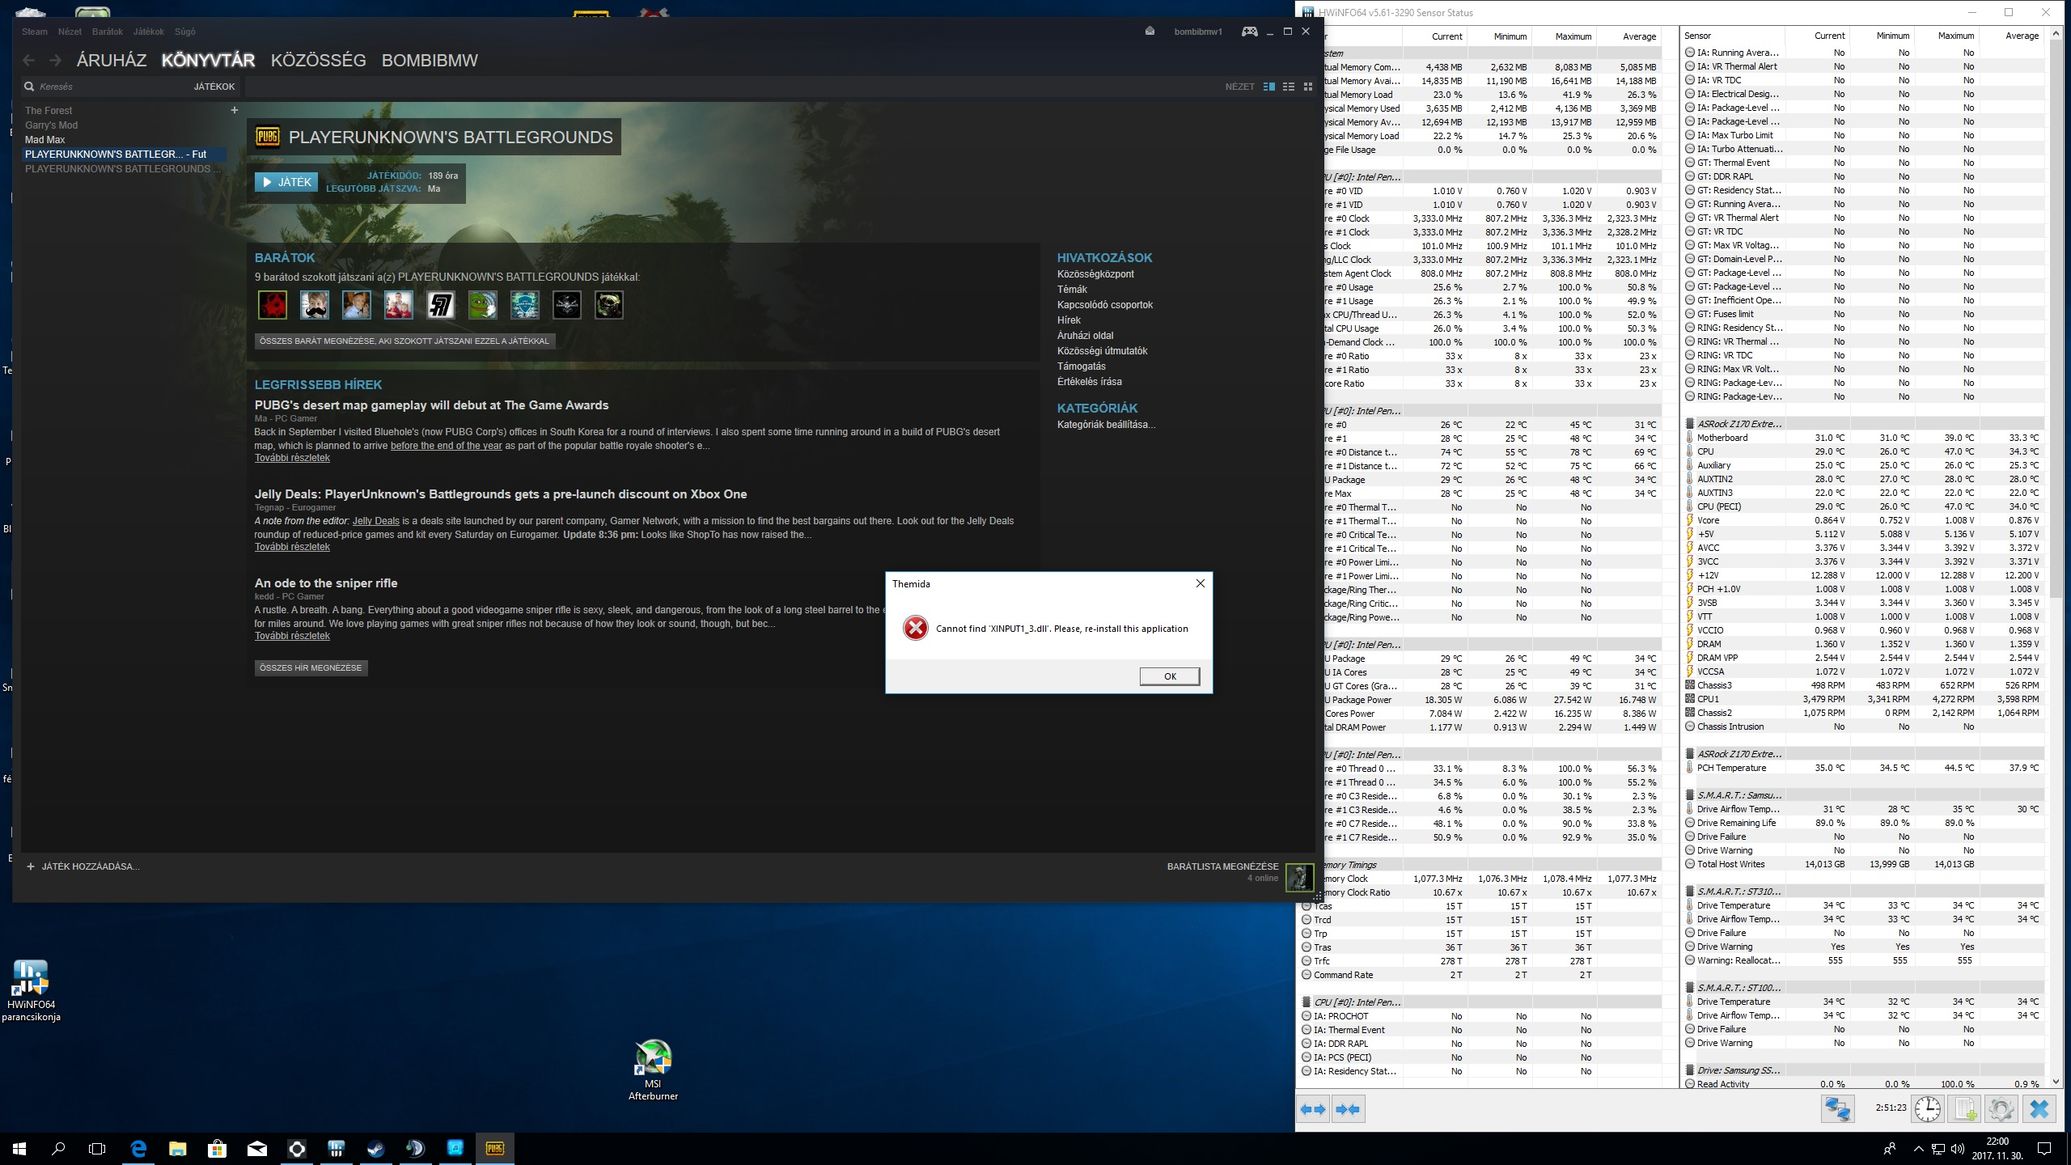This screenshot has width=2071, height=1165.
Task: Start sensor logging with sheet-plus icon
Action: (1965, 1109)
